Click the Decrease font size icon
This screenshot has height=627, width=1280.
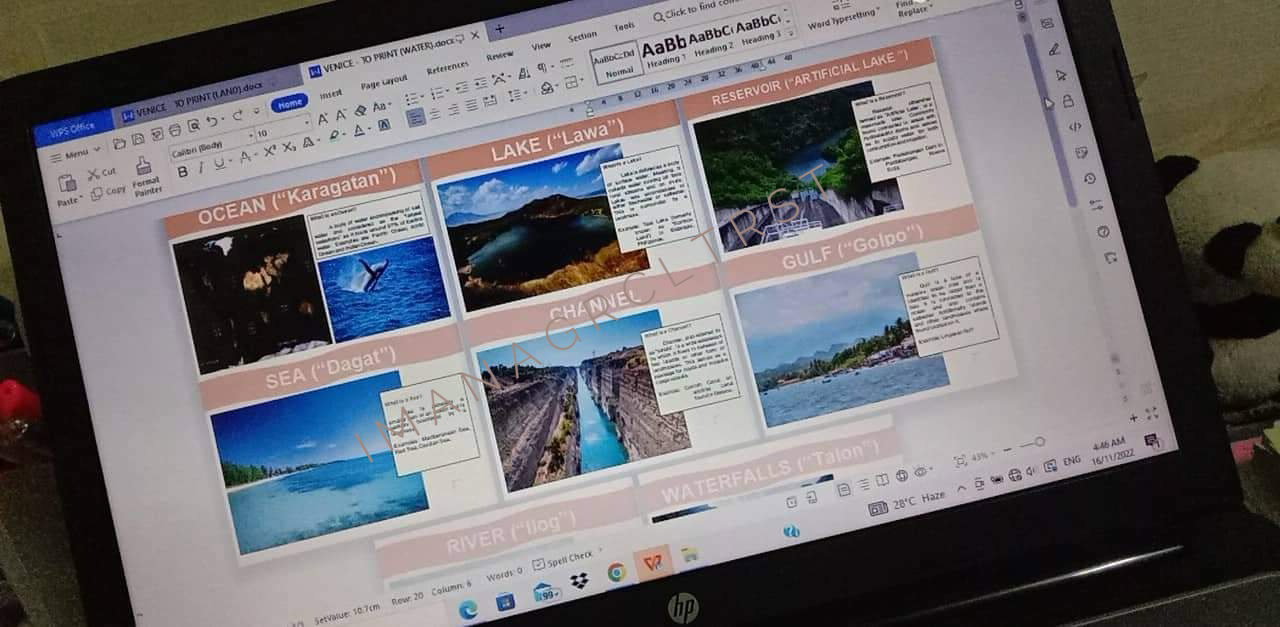tap(340, 115)
